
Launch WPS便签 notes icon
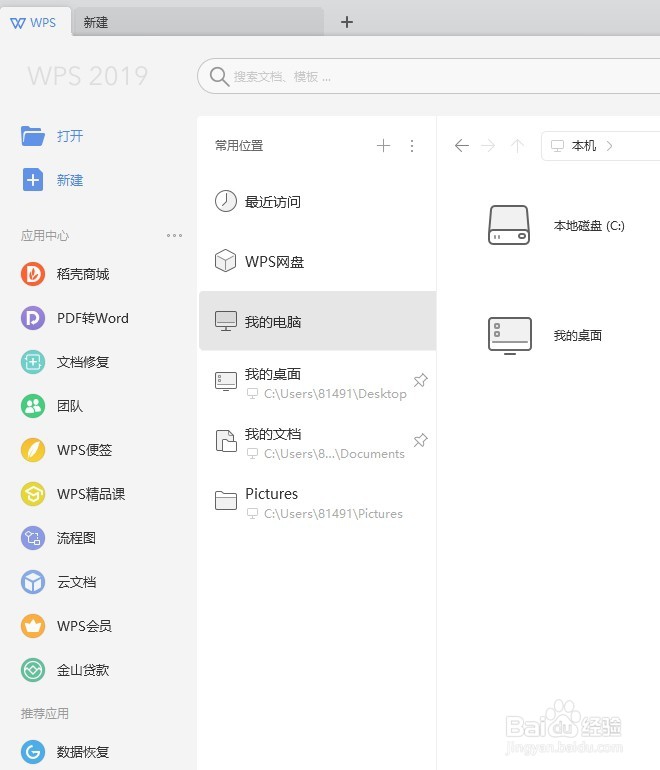click(33, 450)
